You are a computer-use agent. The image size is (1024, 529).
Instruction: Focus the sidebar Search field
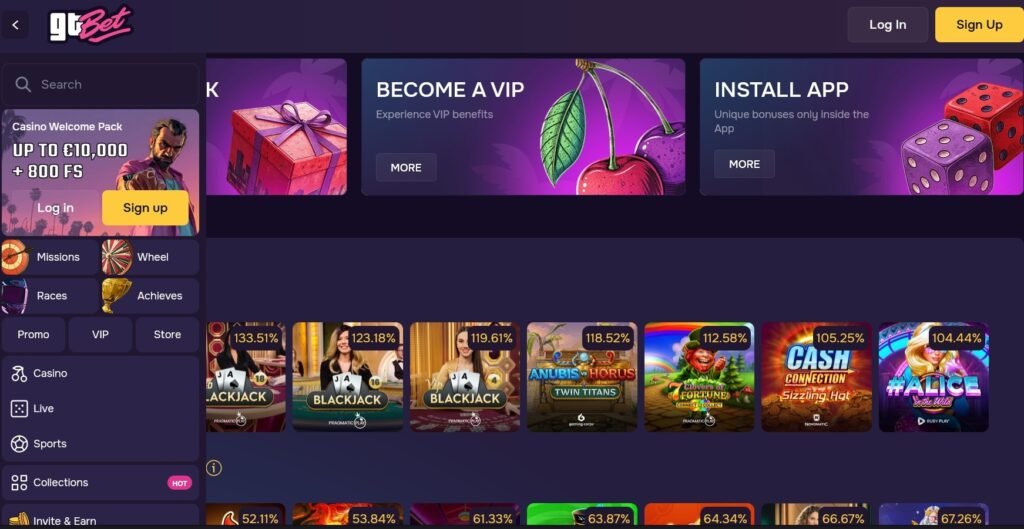(x=100, y=84)
